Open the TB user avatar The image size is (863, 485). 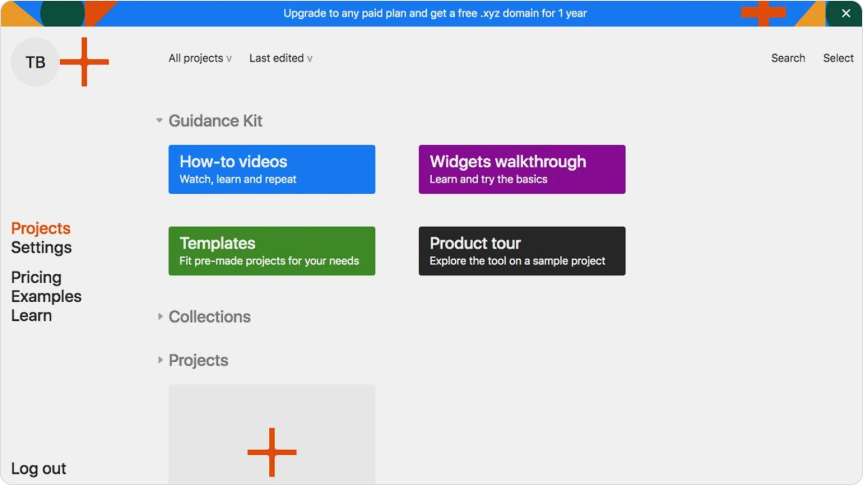click(35, 62)
